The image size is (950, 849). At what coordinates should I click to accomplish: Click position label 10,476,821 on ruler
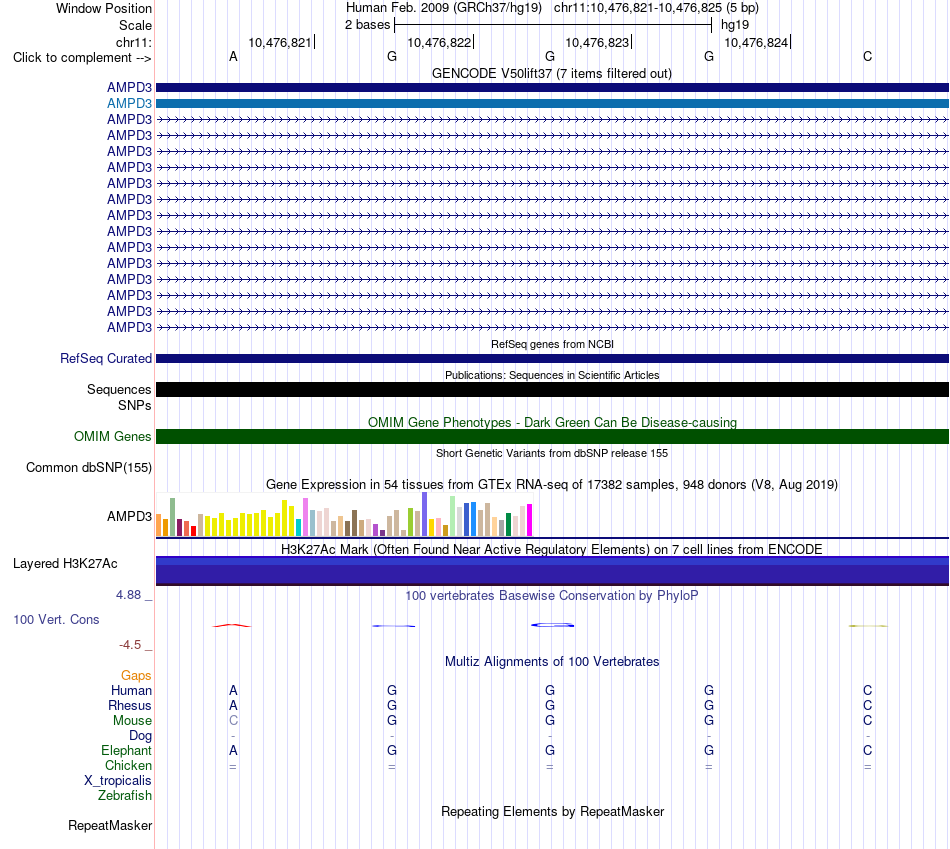[x=279, y=42]
